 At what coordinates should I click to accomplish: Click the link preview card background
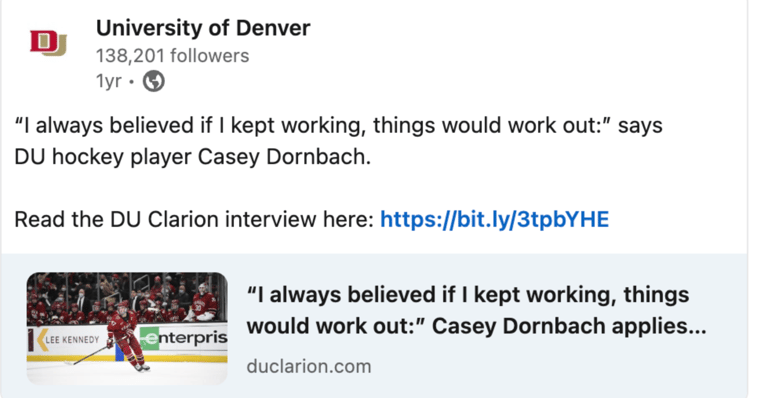pyautogui.click(x=374, y=325)
